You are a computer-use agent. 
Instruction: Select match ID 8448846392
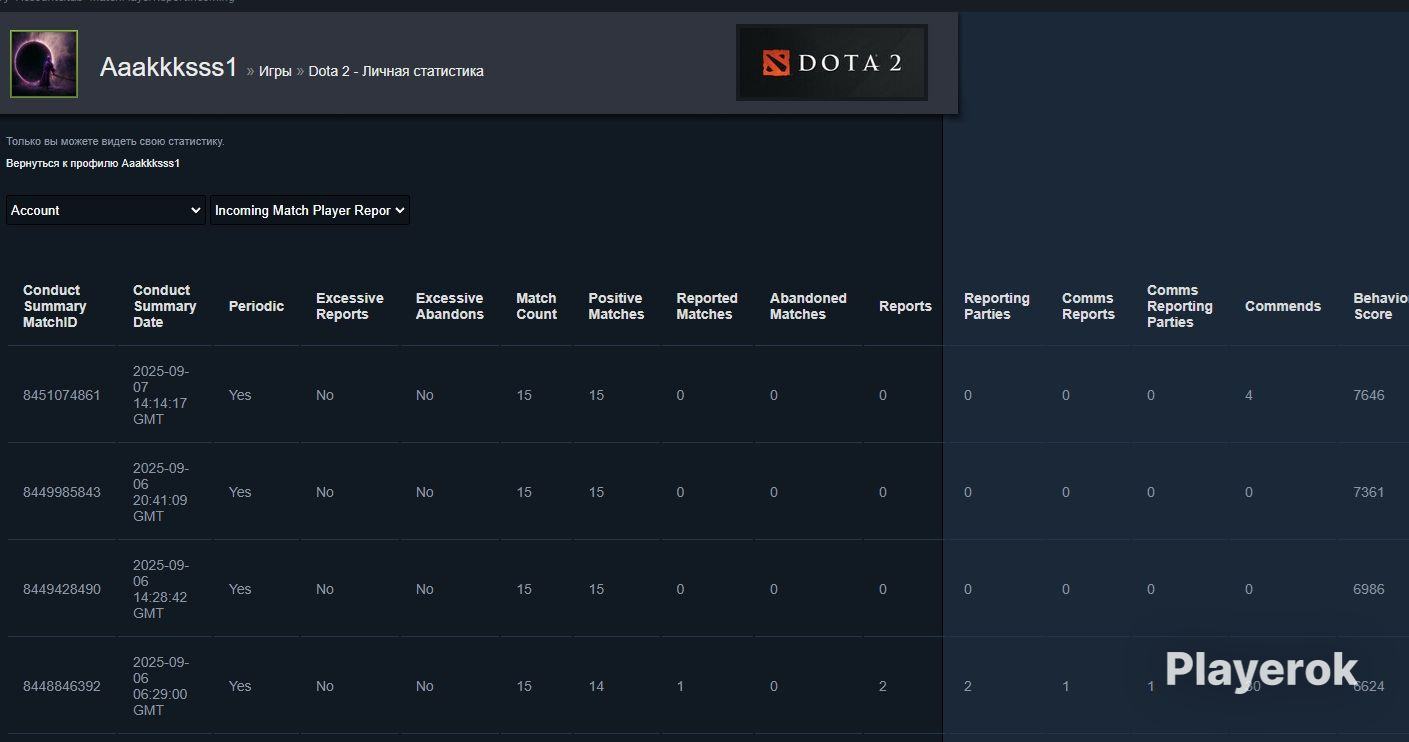coord(62,686)
